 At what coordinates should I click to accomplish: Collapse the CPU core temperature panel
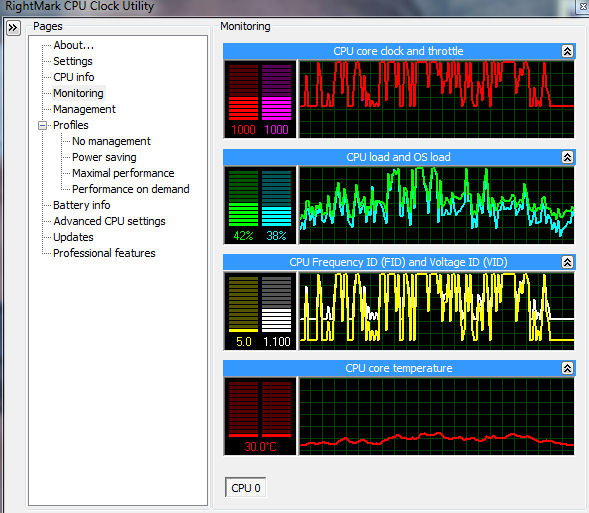tap(567, 368)
